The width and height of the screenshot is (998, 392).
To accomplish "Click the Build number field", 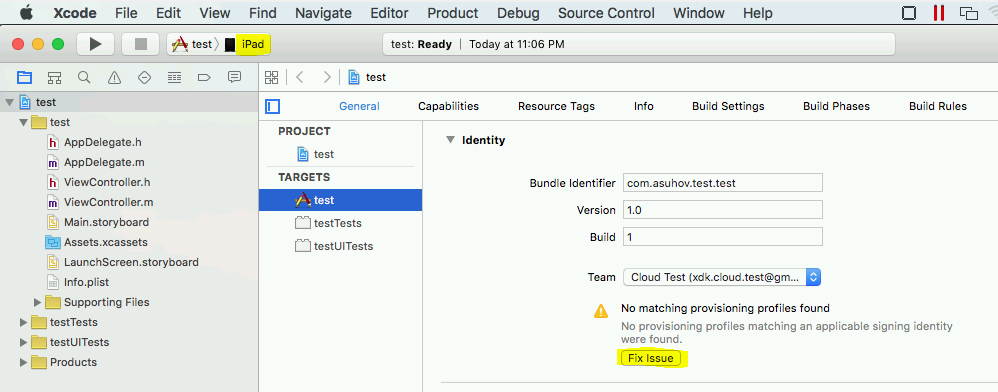I will click(722, 237).
